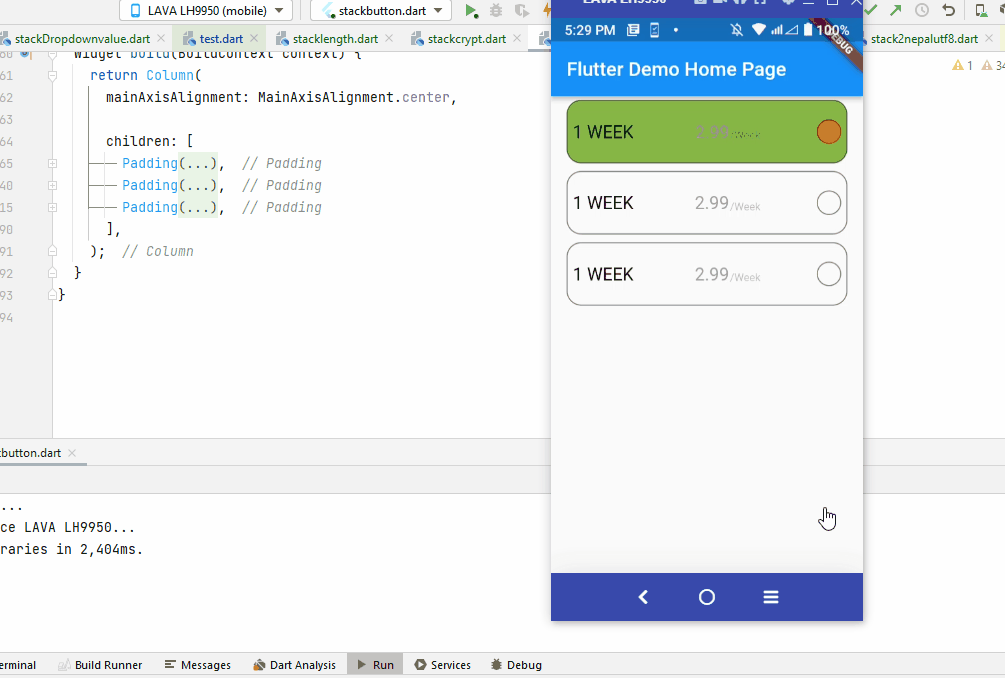
Task: Click the green arrow push icon
Action: tap(895, 10)
